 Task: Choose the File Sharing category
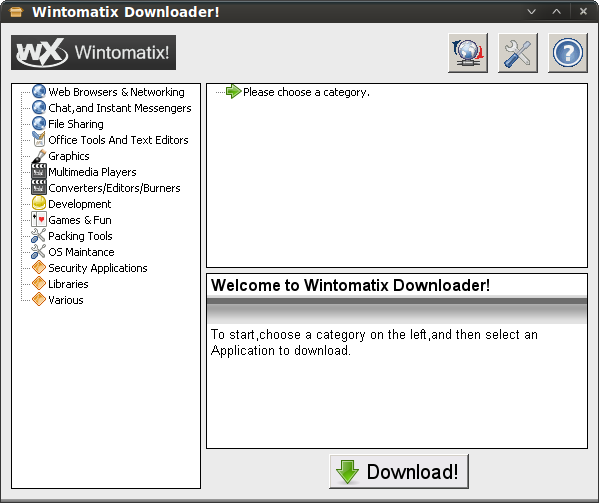[x=76, y=124]
